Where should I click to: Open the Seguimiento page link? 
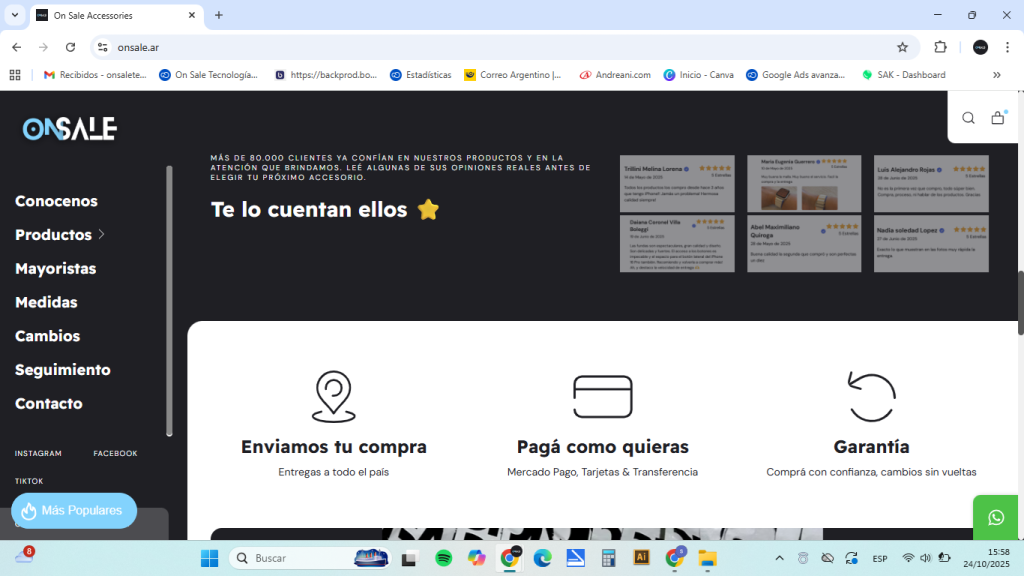pyautogui.click(x=62, y=369)
